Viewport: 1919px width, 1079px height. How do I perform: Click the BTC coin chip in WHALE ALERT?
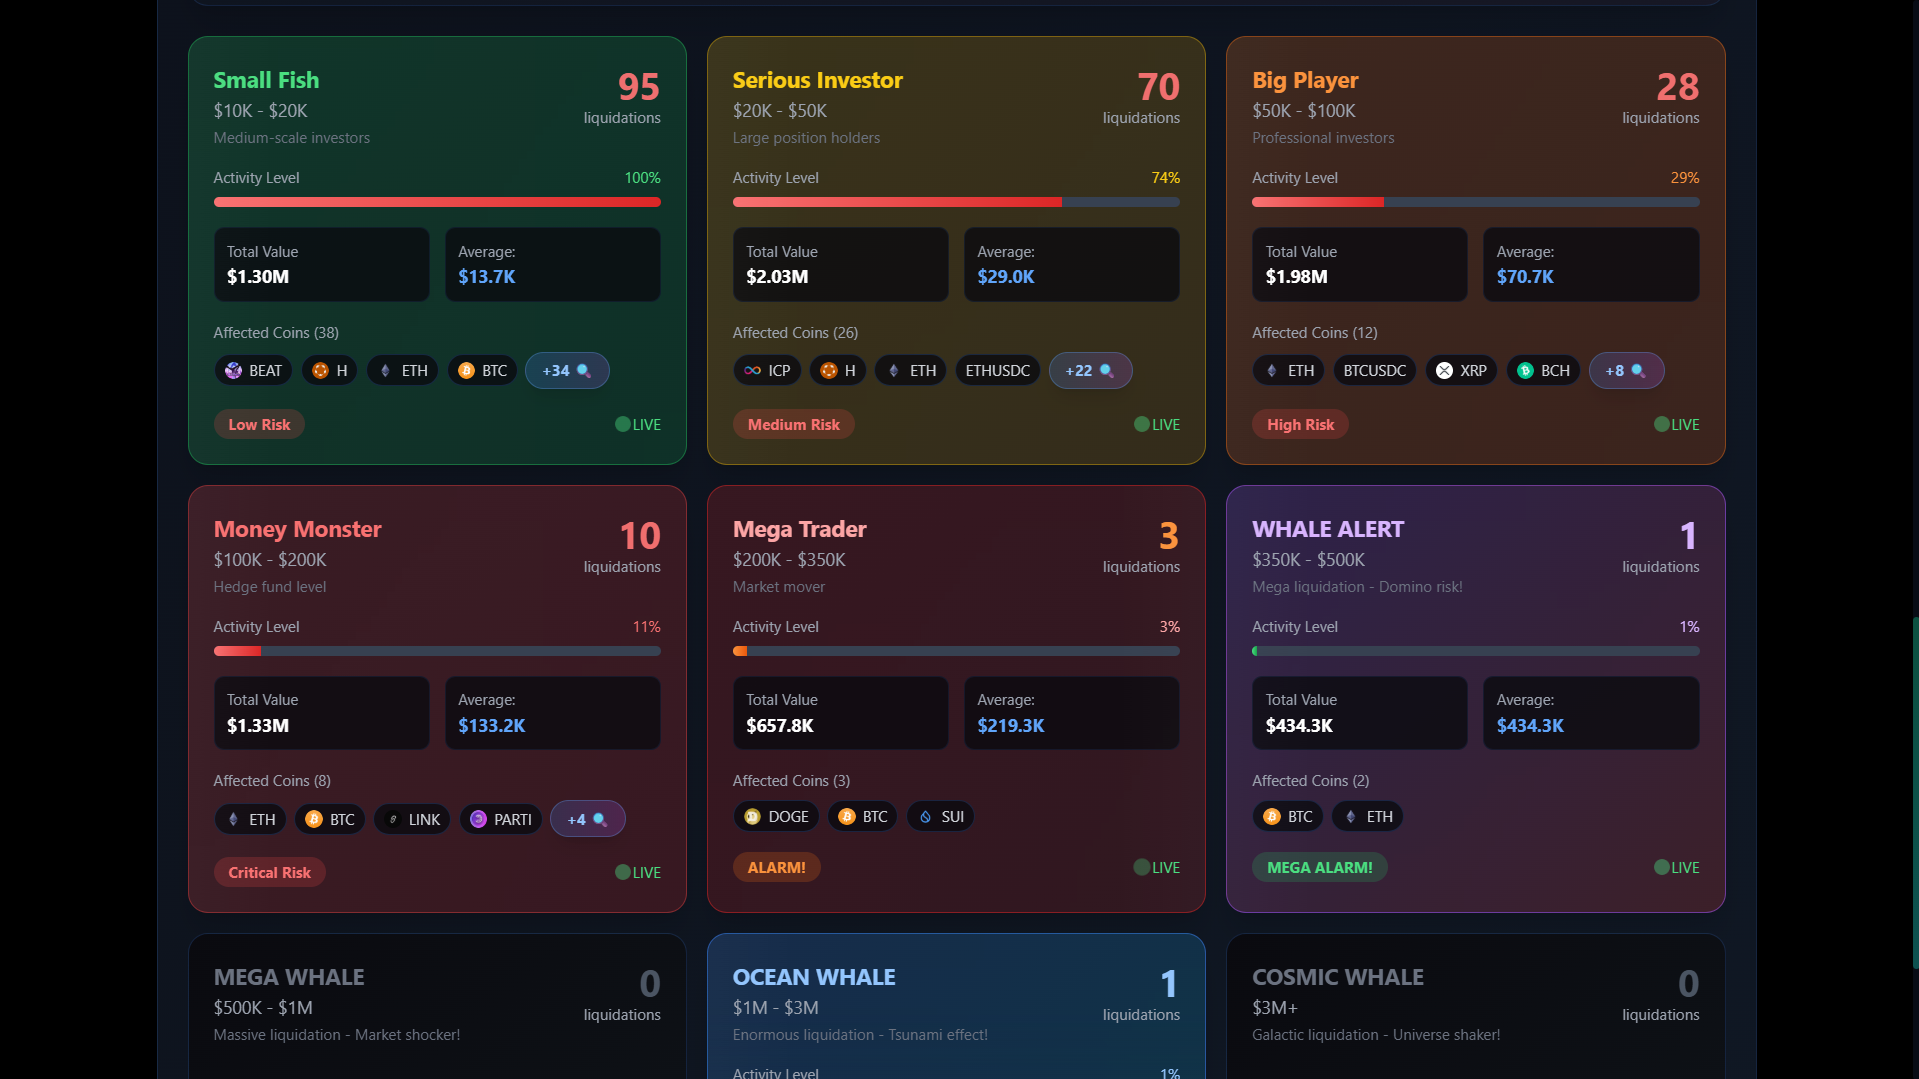point(1287,817)
